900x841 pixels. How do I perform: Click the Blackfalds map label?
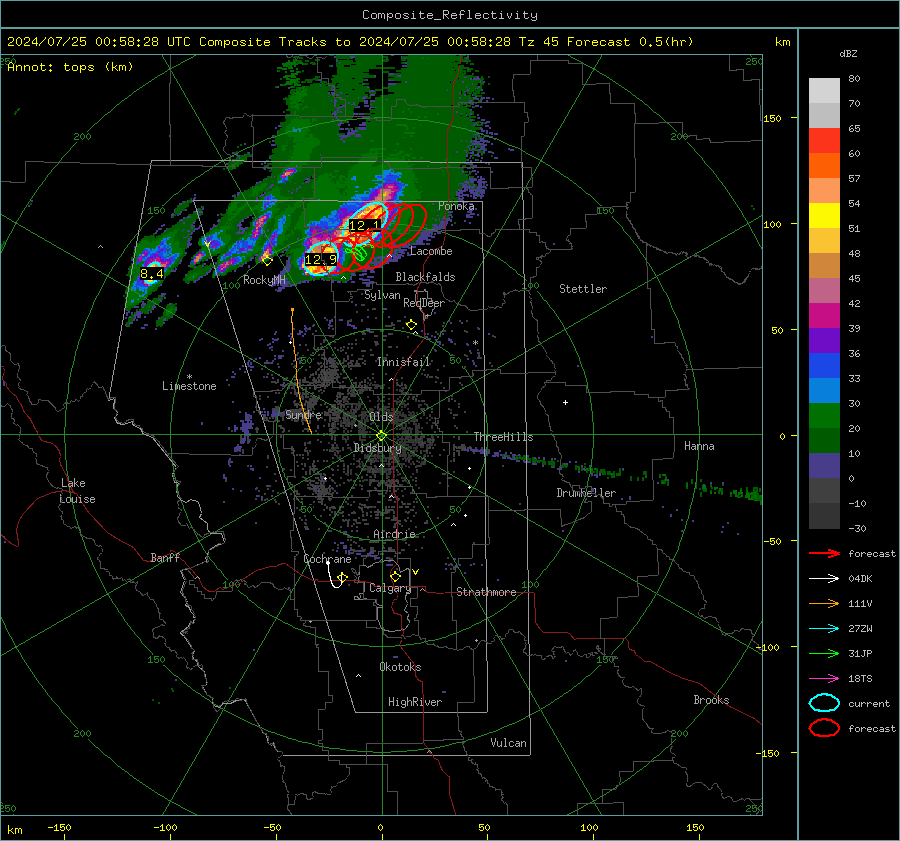425,277
